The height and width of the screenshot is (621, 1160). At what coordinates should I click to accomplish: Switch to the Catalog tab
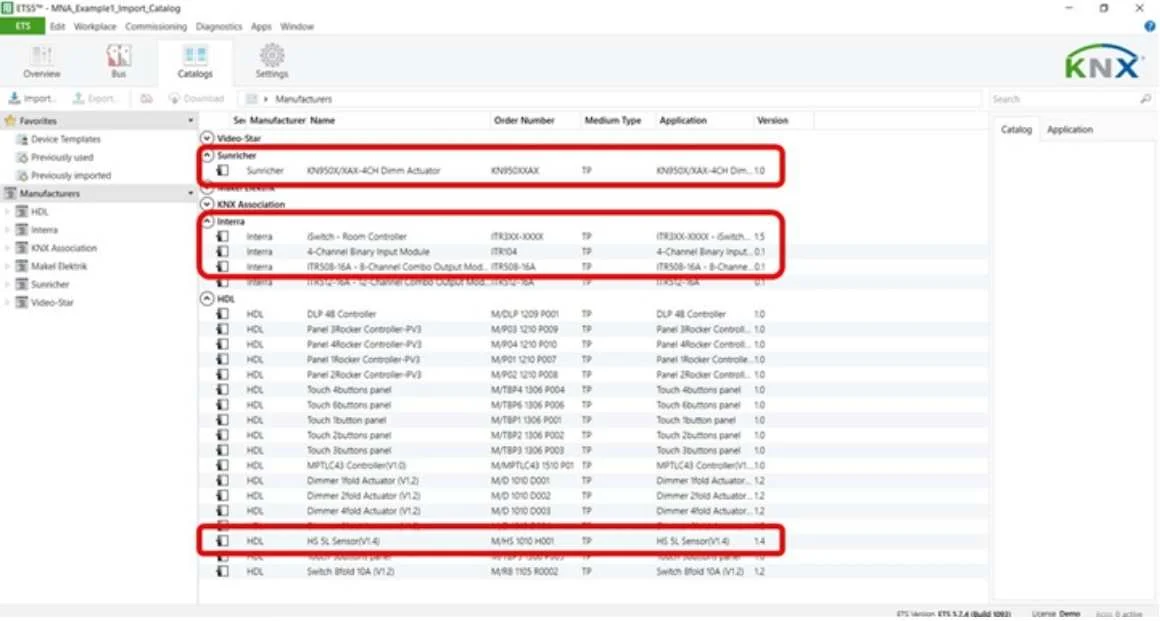point(1016,130)
